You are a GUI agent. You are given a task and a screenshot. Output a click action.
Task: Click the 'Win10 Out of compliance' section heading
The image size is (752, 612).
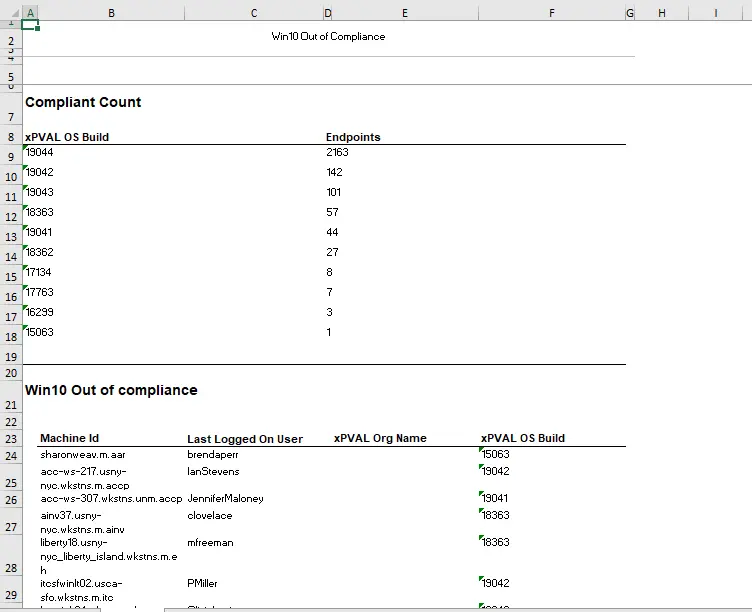pyautogui.click(x=111, y=390)
